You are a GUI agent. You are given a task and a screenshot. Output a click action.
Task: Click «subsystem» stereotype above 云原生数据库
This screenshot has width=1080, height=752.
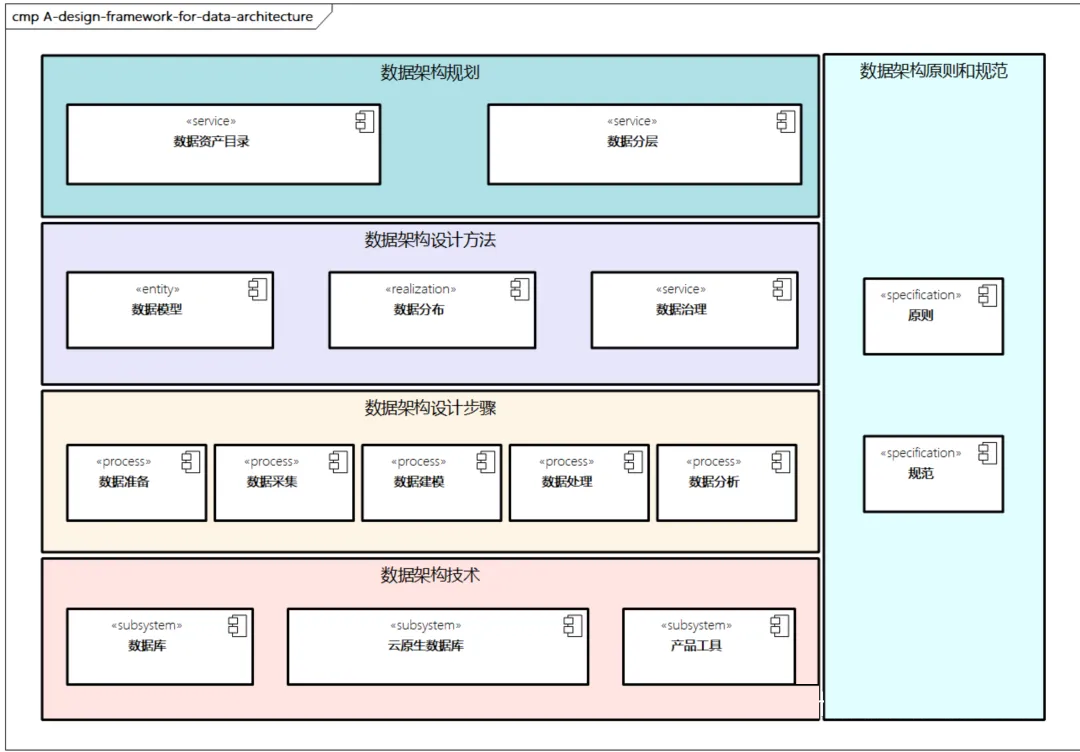(426, 626)
